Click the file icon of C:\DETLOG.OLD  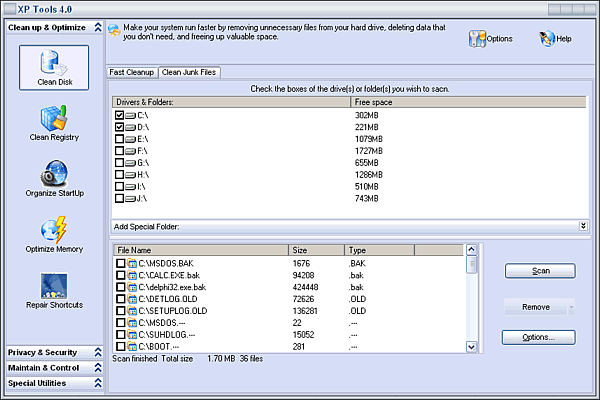coord(132,299)
